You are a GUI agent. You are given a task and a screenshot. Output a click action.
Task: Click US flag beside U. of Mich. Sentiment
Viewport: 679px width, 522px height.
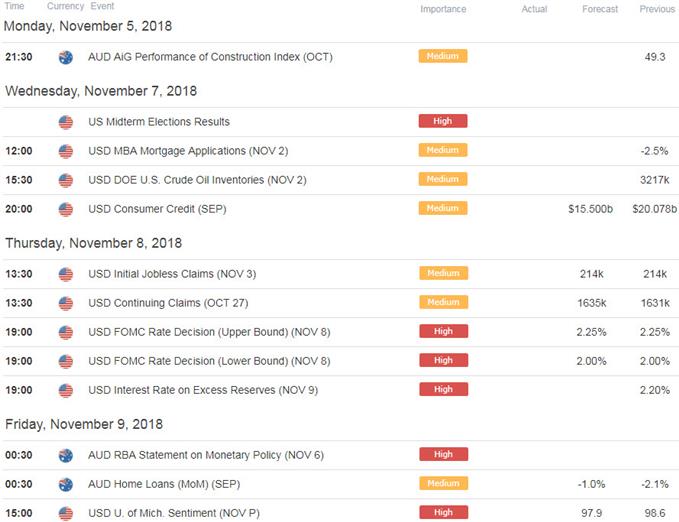pyautogui.click(x=66, y=513)
